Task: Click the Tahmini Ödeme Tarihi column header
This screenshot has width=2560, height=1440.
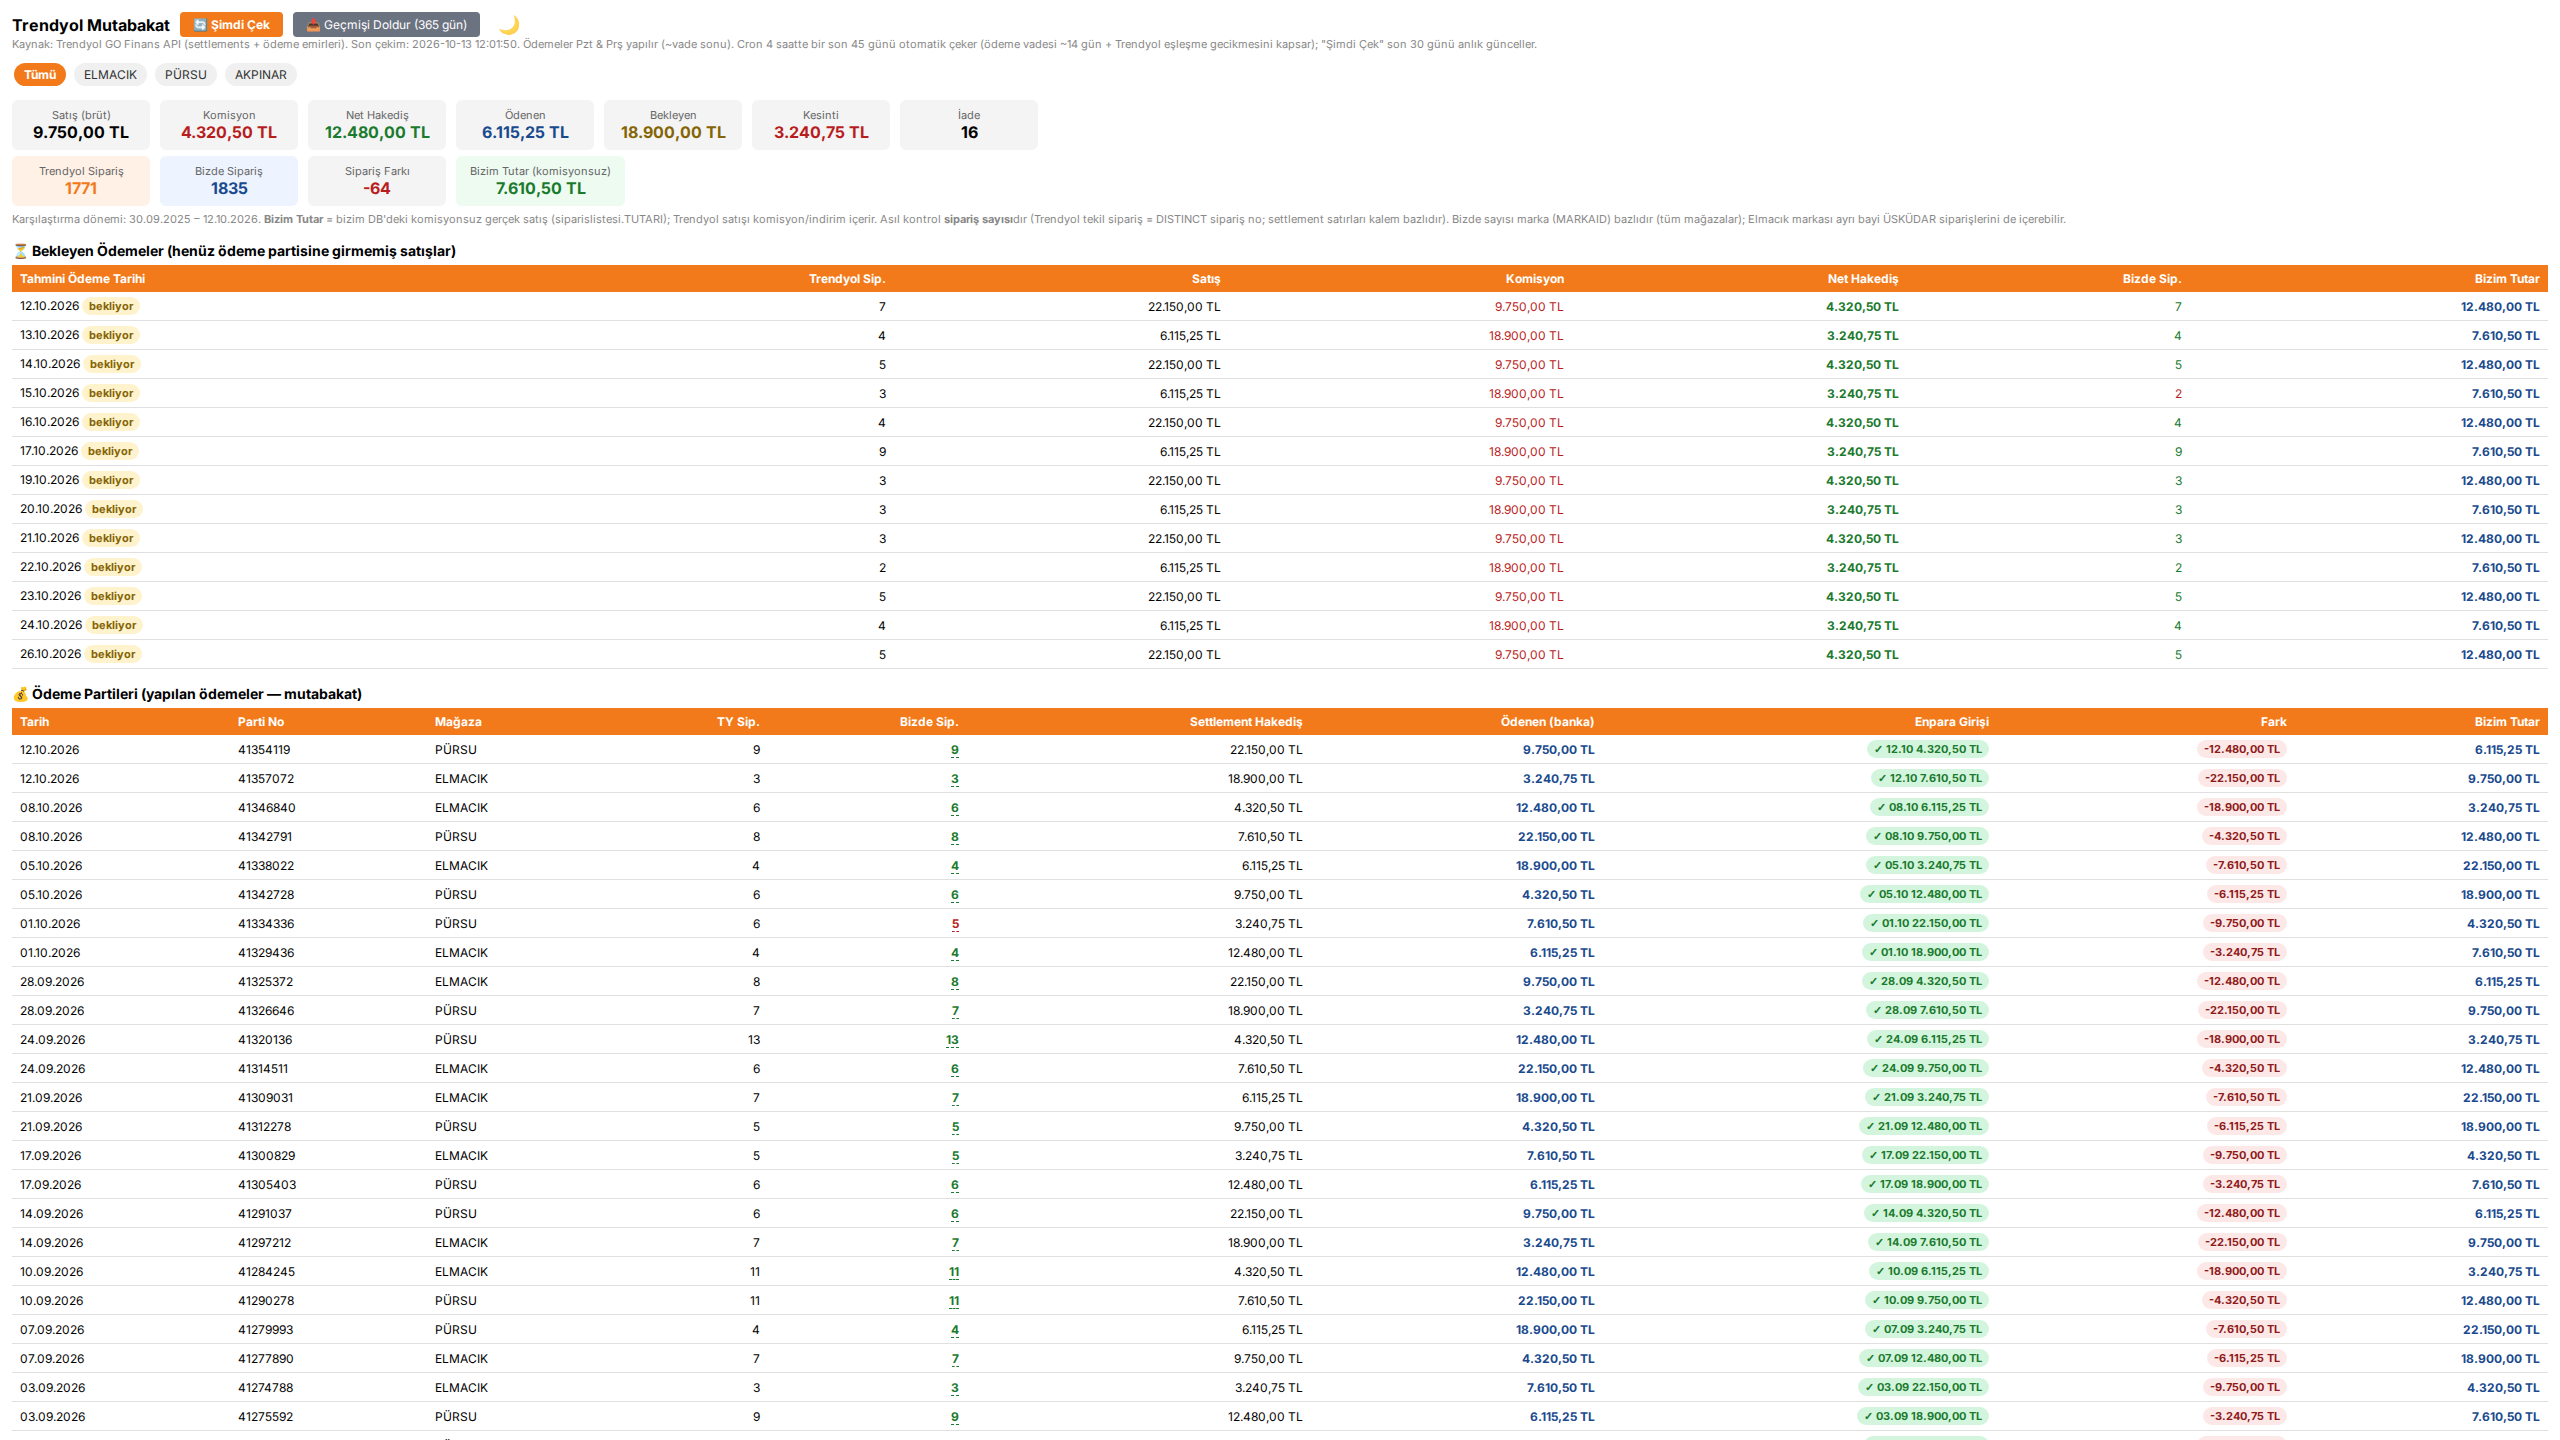Action: click(83, 279)
